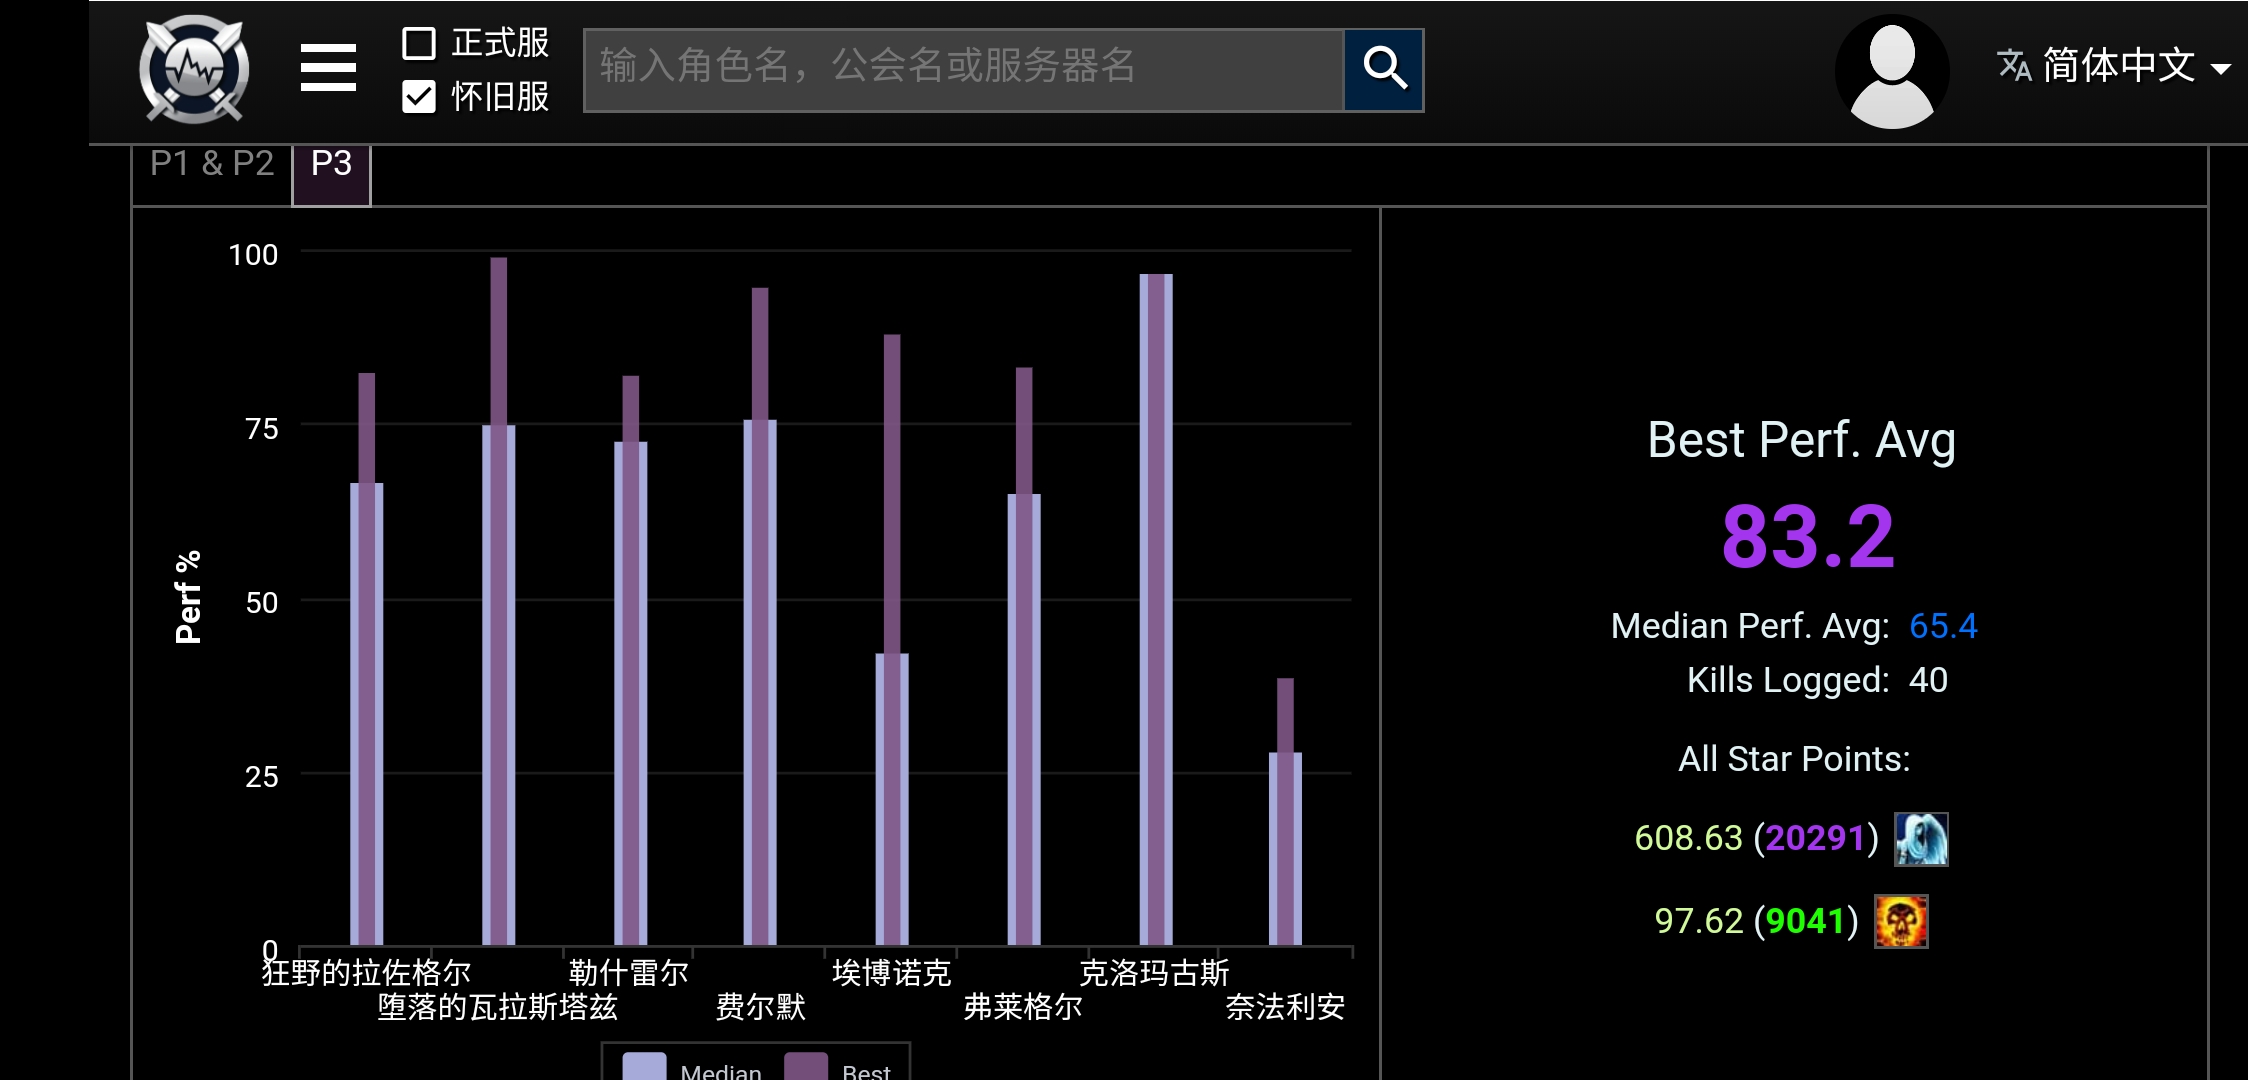Switch to the P1 & P2 tab
Screen dimensions: 2248x1080
coord(209,164)
